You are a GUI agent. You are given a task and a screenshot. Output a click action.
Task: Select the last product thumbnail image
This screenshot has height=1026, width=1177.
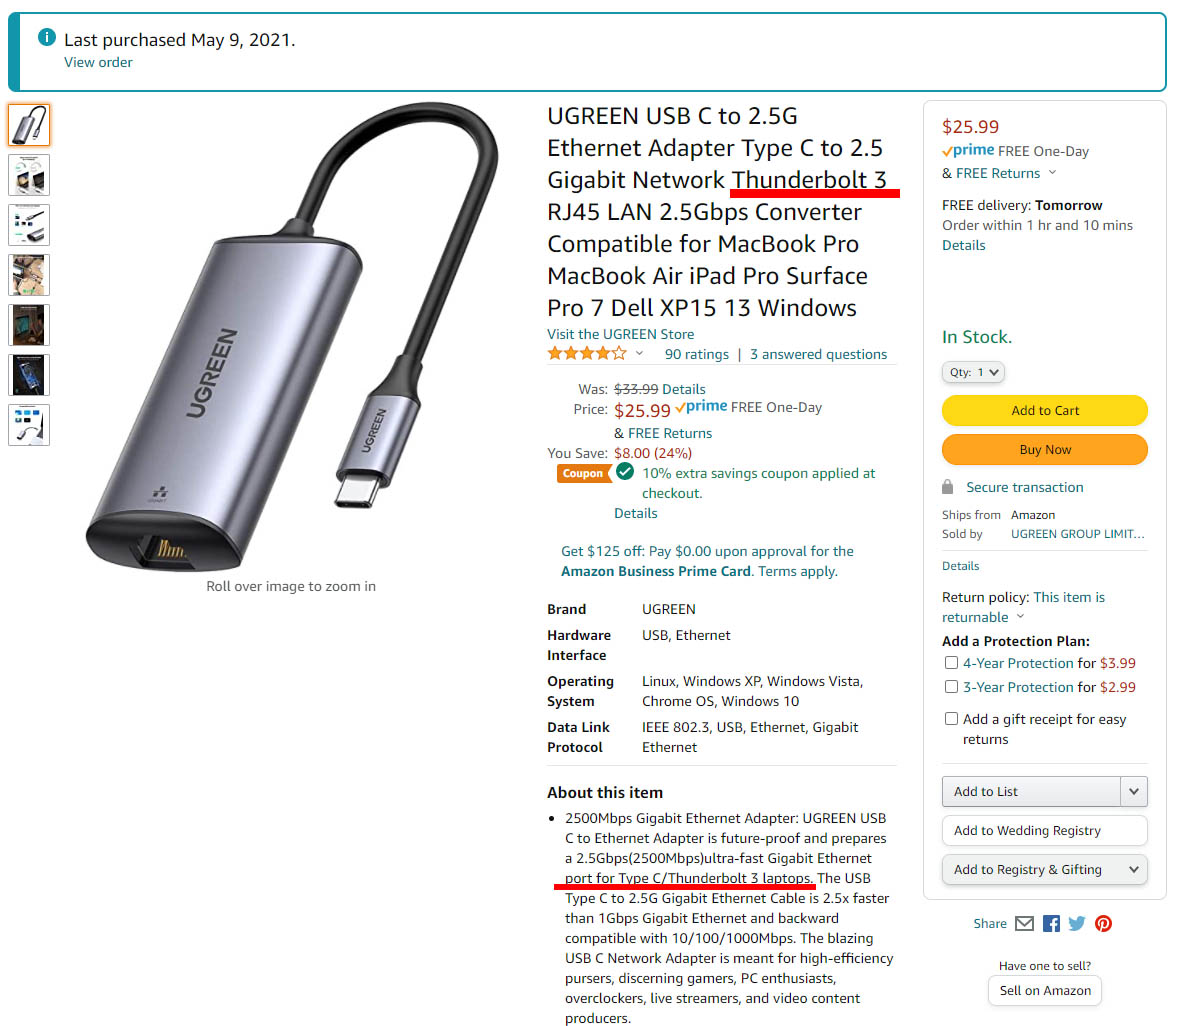click(29, 425)
